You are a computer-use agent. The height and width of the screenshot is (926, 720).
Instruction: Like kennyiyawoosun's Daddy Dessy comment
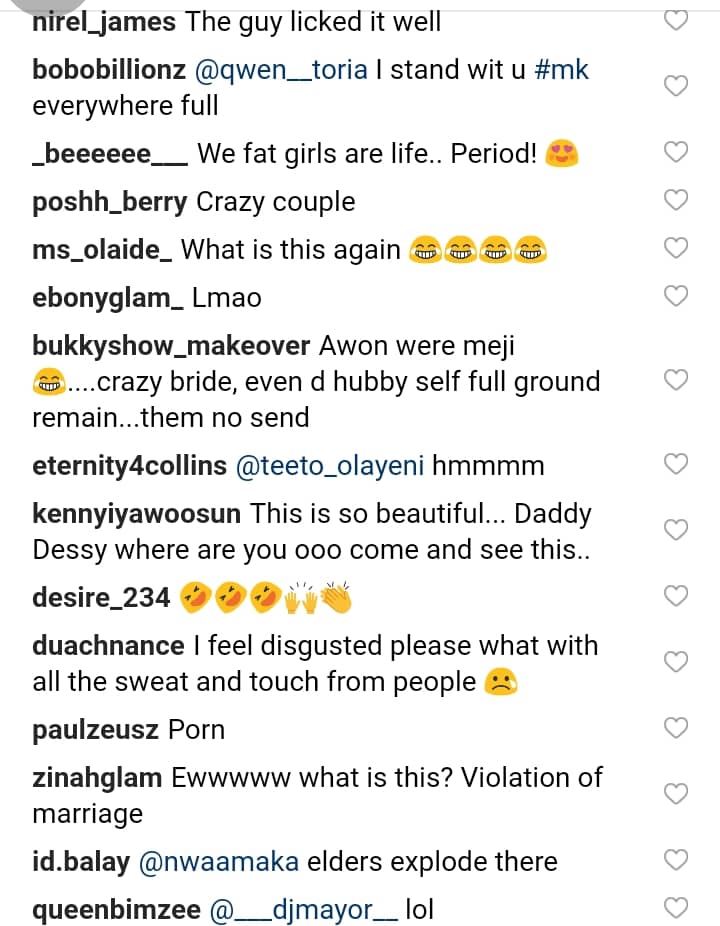[x=677, y=531]
